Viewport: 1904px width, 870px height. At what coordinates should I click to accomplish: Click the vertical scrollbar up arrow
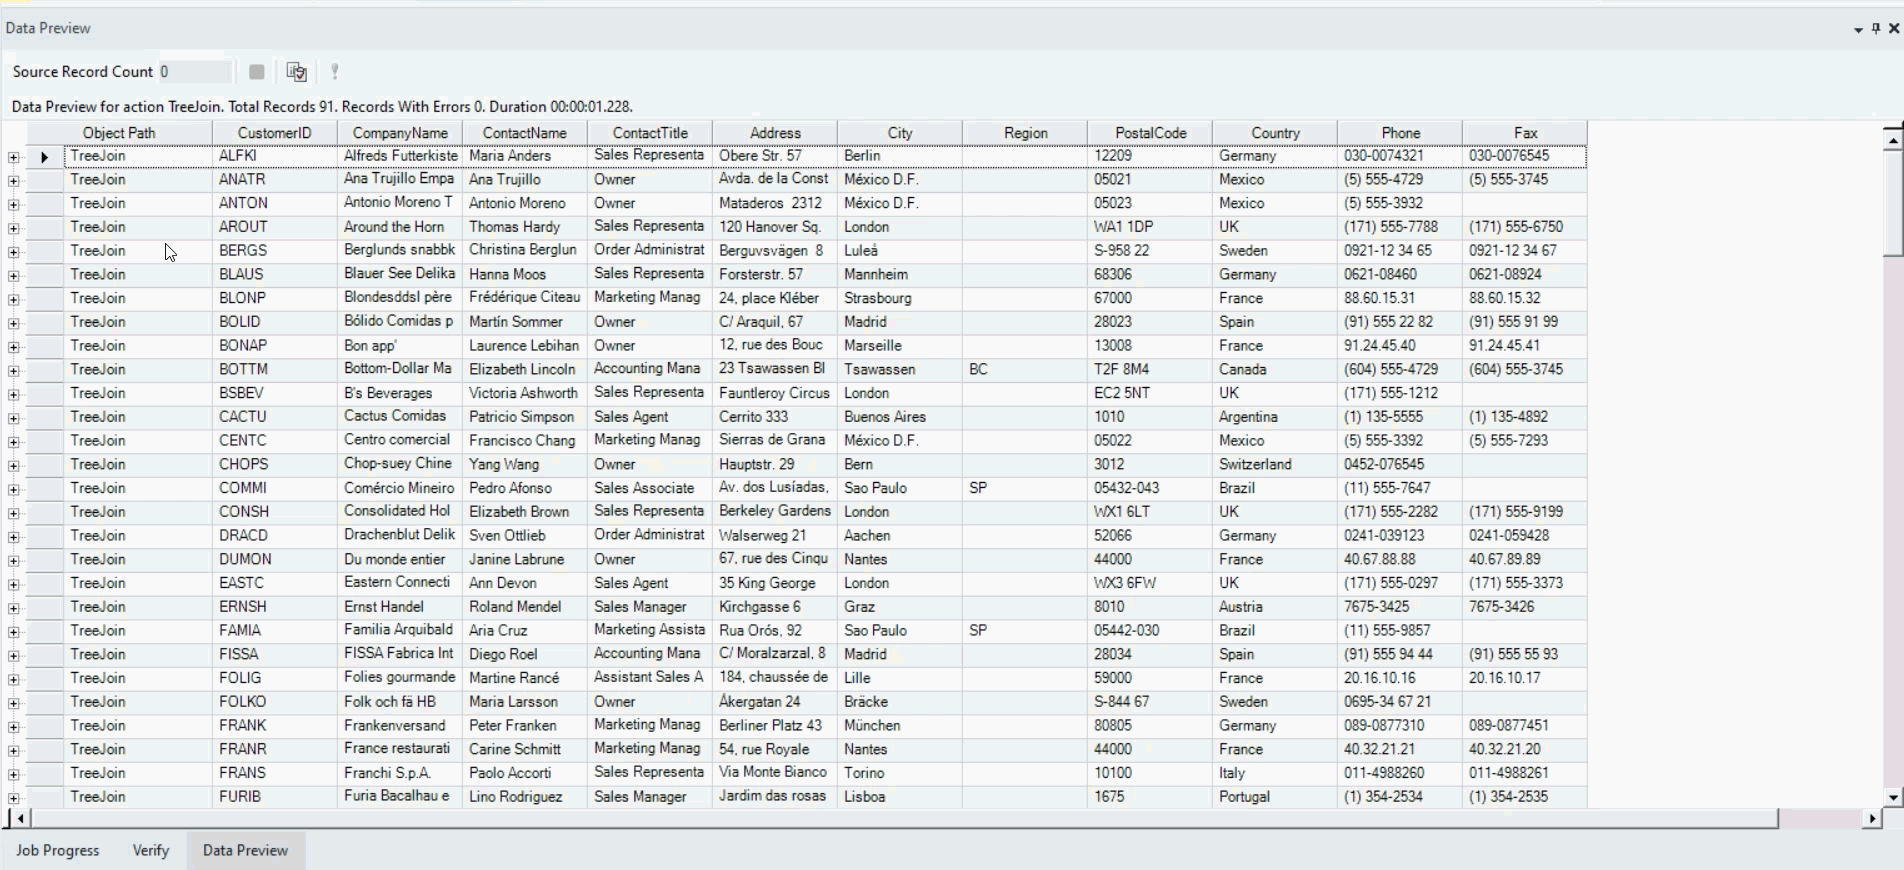[1892, 141]
